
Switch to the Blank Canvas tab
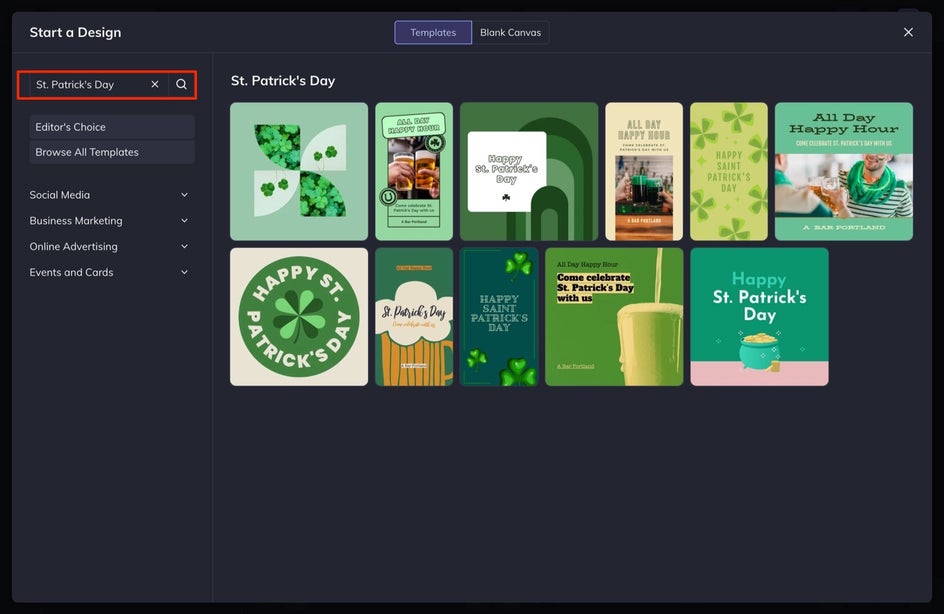pos(511,33)
